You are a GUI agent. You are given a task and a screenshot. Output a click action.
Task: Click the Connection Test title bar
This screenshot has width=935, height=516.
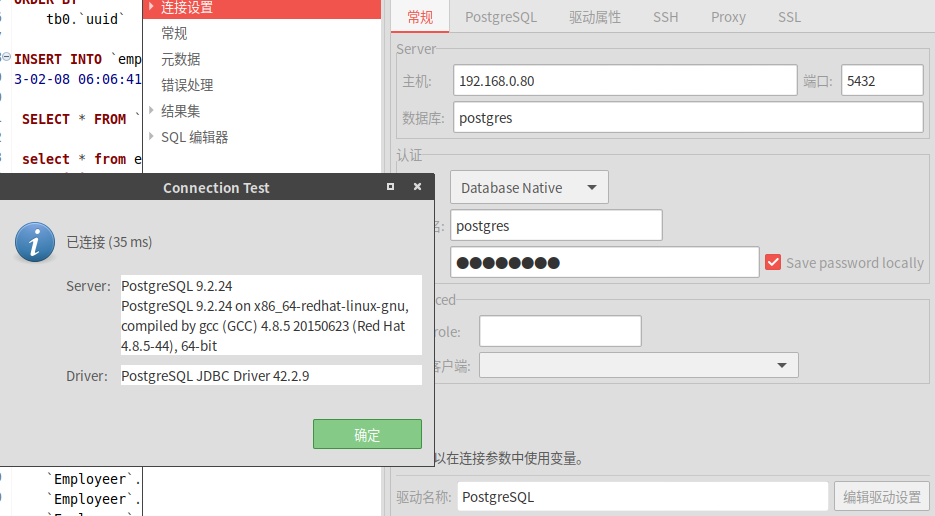click(216, 187)
